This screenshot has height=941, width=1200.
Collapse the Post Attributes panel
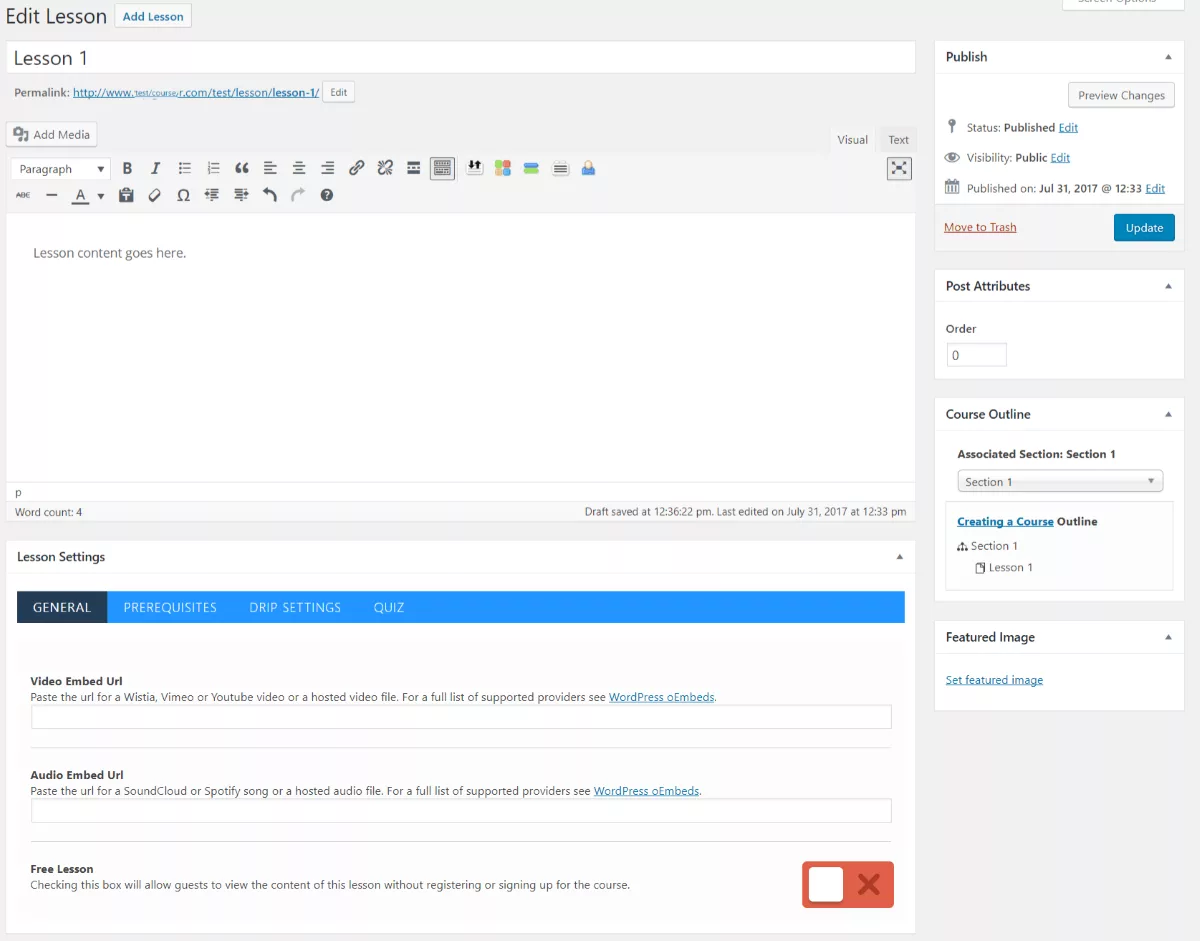(1168, 286)
